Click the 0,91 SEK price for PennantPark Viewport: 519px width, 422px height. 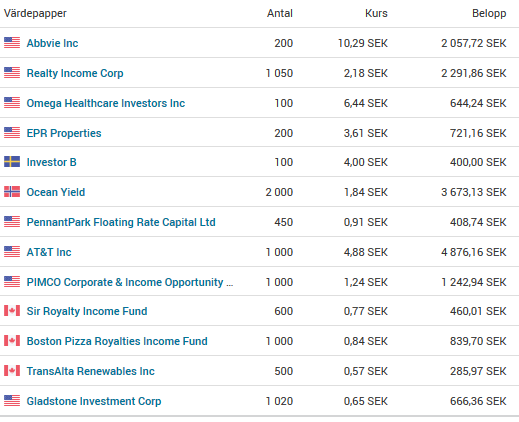(366, 222)
